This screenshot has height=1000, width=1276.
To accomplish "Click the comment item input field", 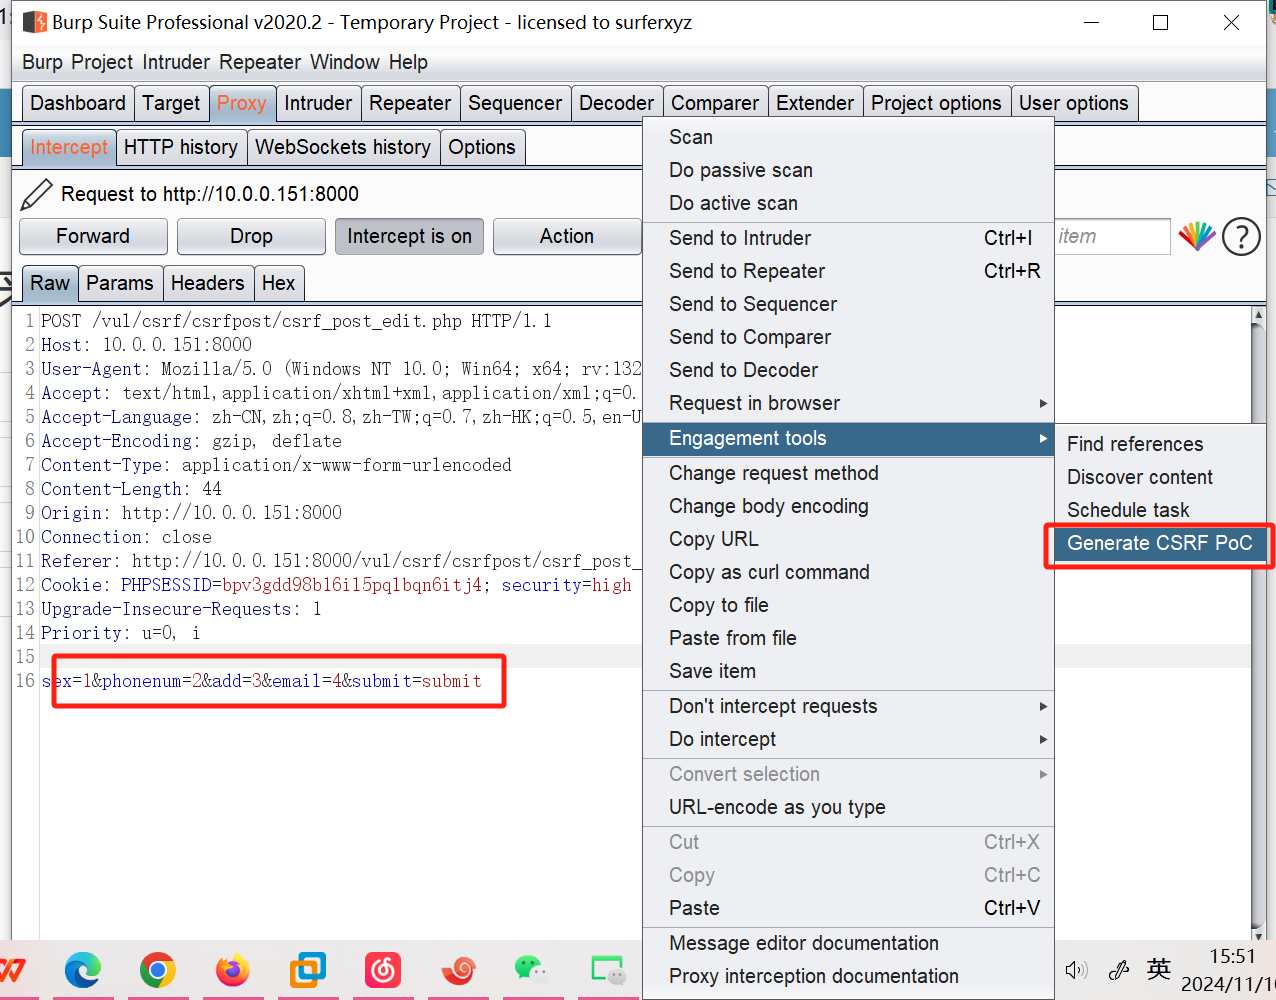I will (1111, 236).
